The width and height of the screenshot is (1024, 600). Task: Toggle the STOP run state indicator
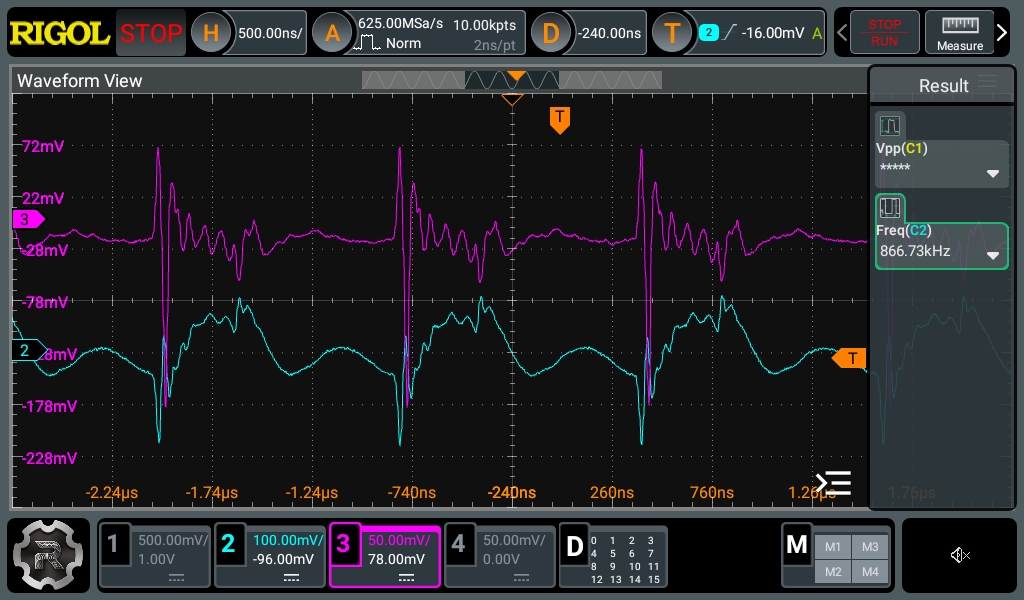(151, 33)
